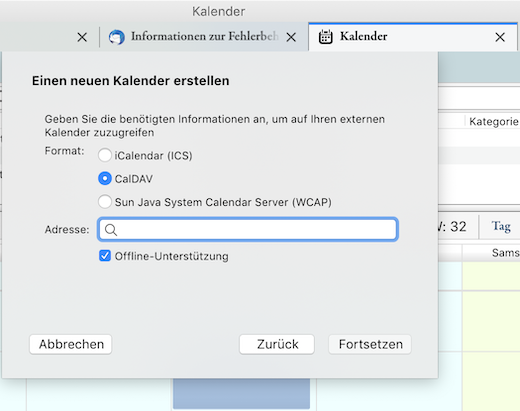Click the magnifier icon in the Adresse field

point(111,230)
